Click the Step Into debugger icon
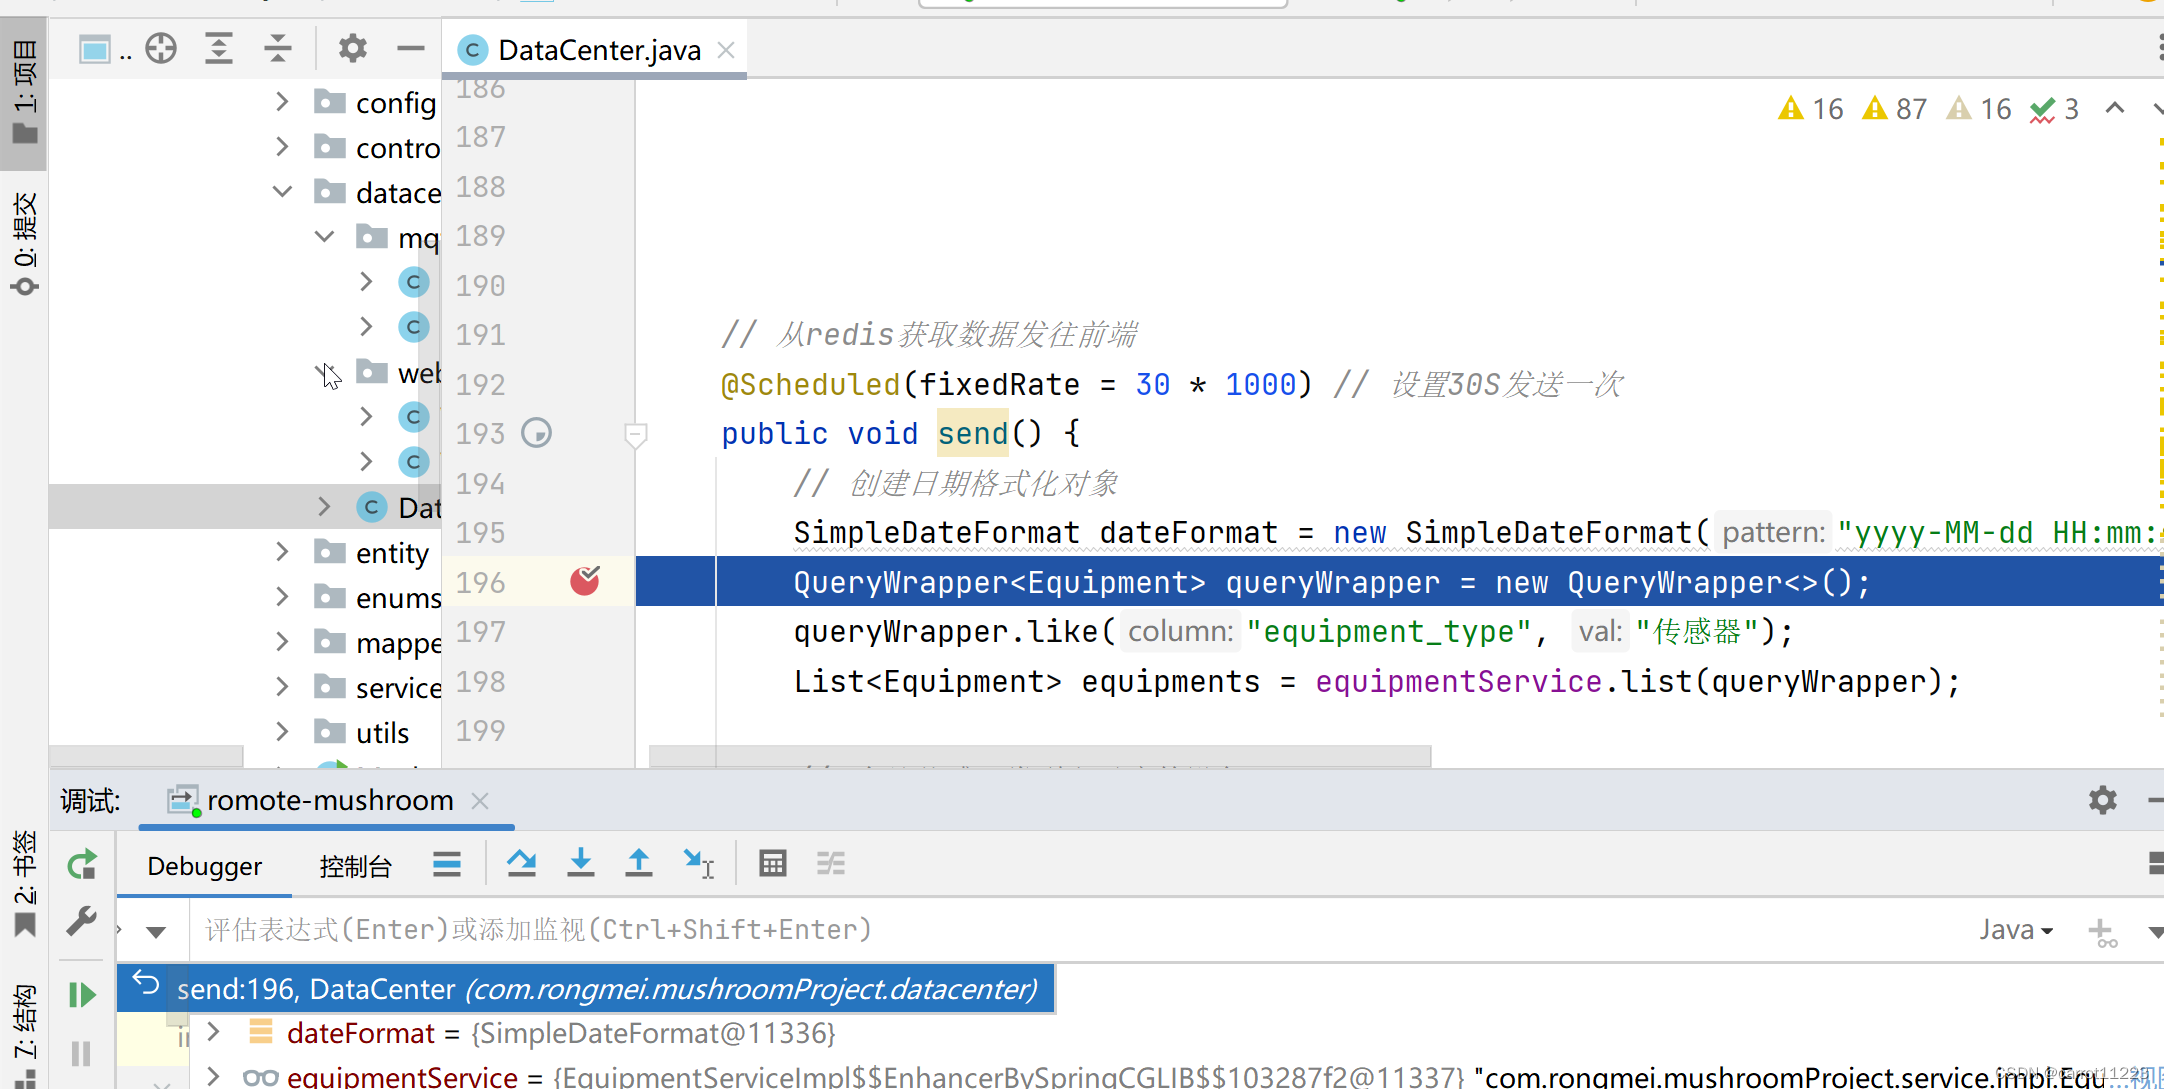 point(580,863)
